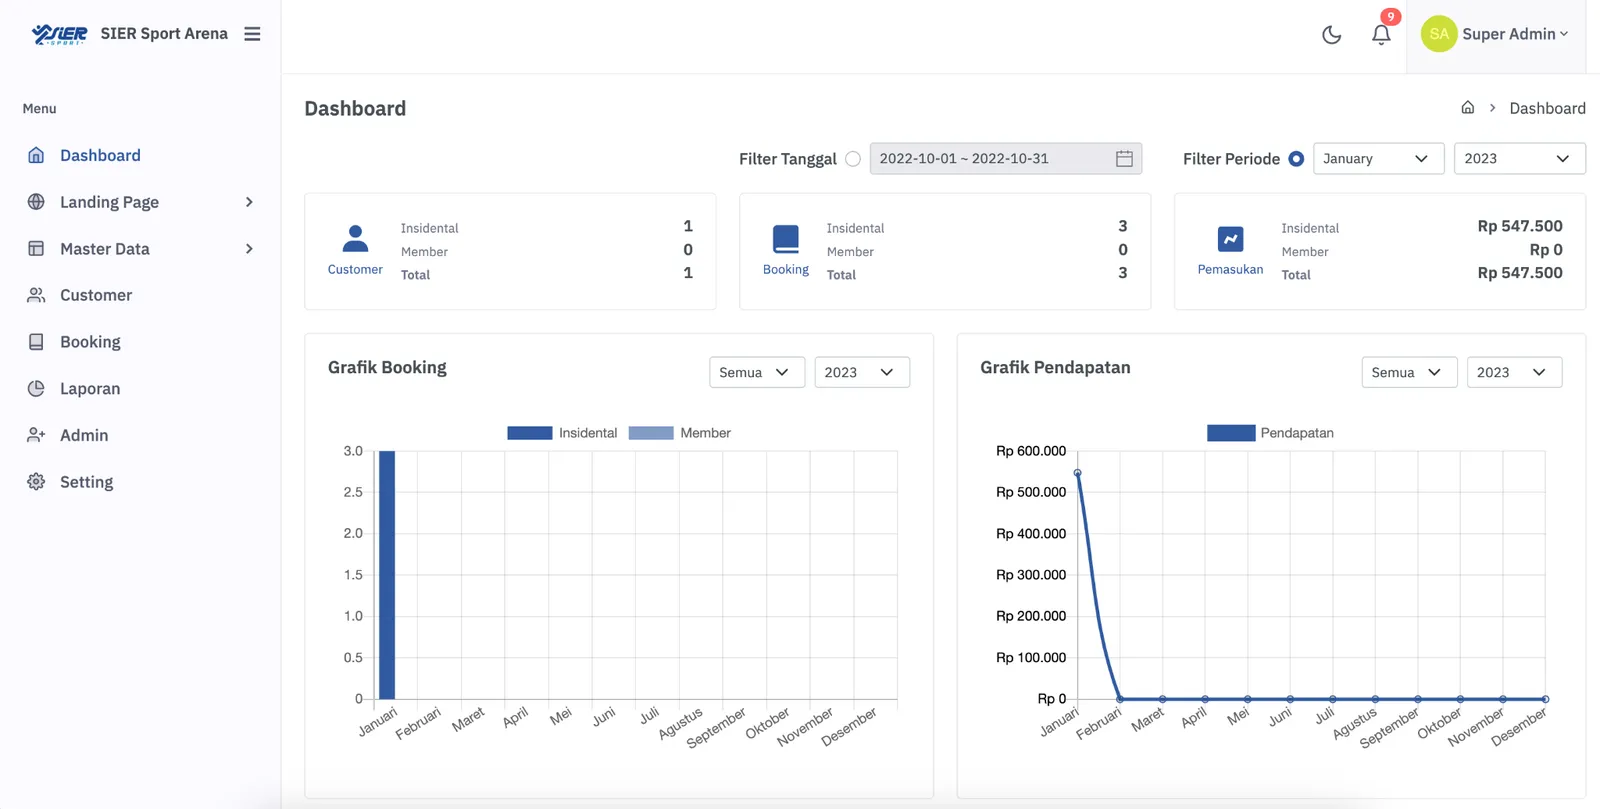The width and height of the screenshot is (1600, 809).
Task: Toggle Pendapatan legend in Grafik Pendapatan
Action: [1270, 433]
